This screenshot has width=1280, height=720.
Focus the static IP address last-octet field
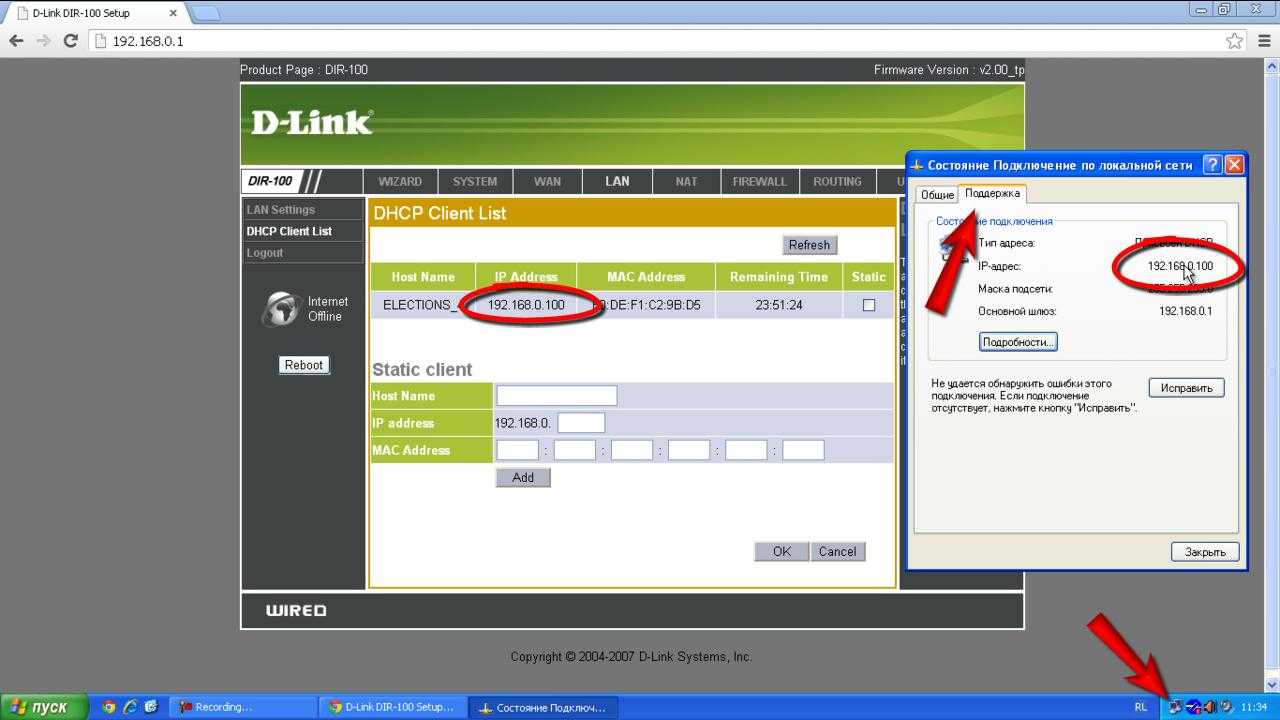point(581,423)
